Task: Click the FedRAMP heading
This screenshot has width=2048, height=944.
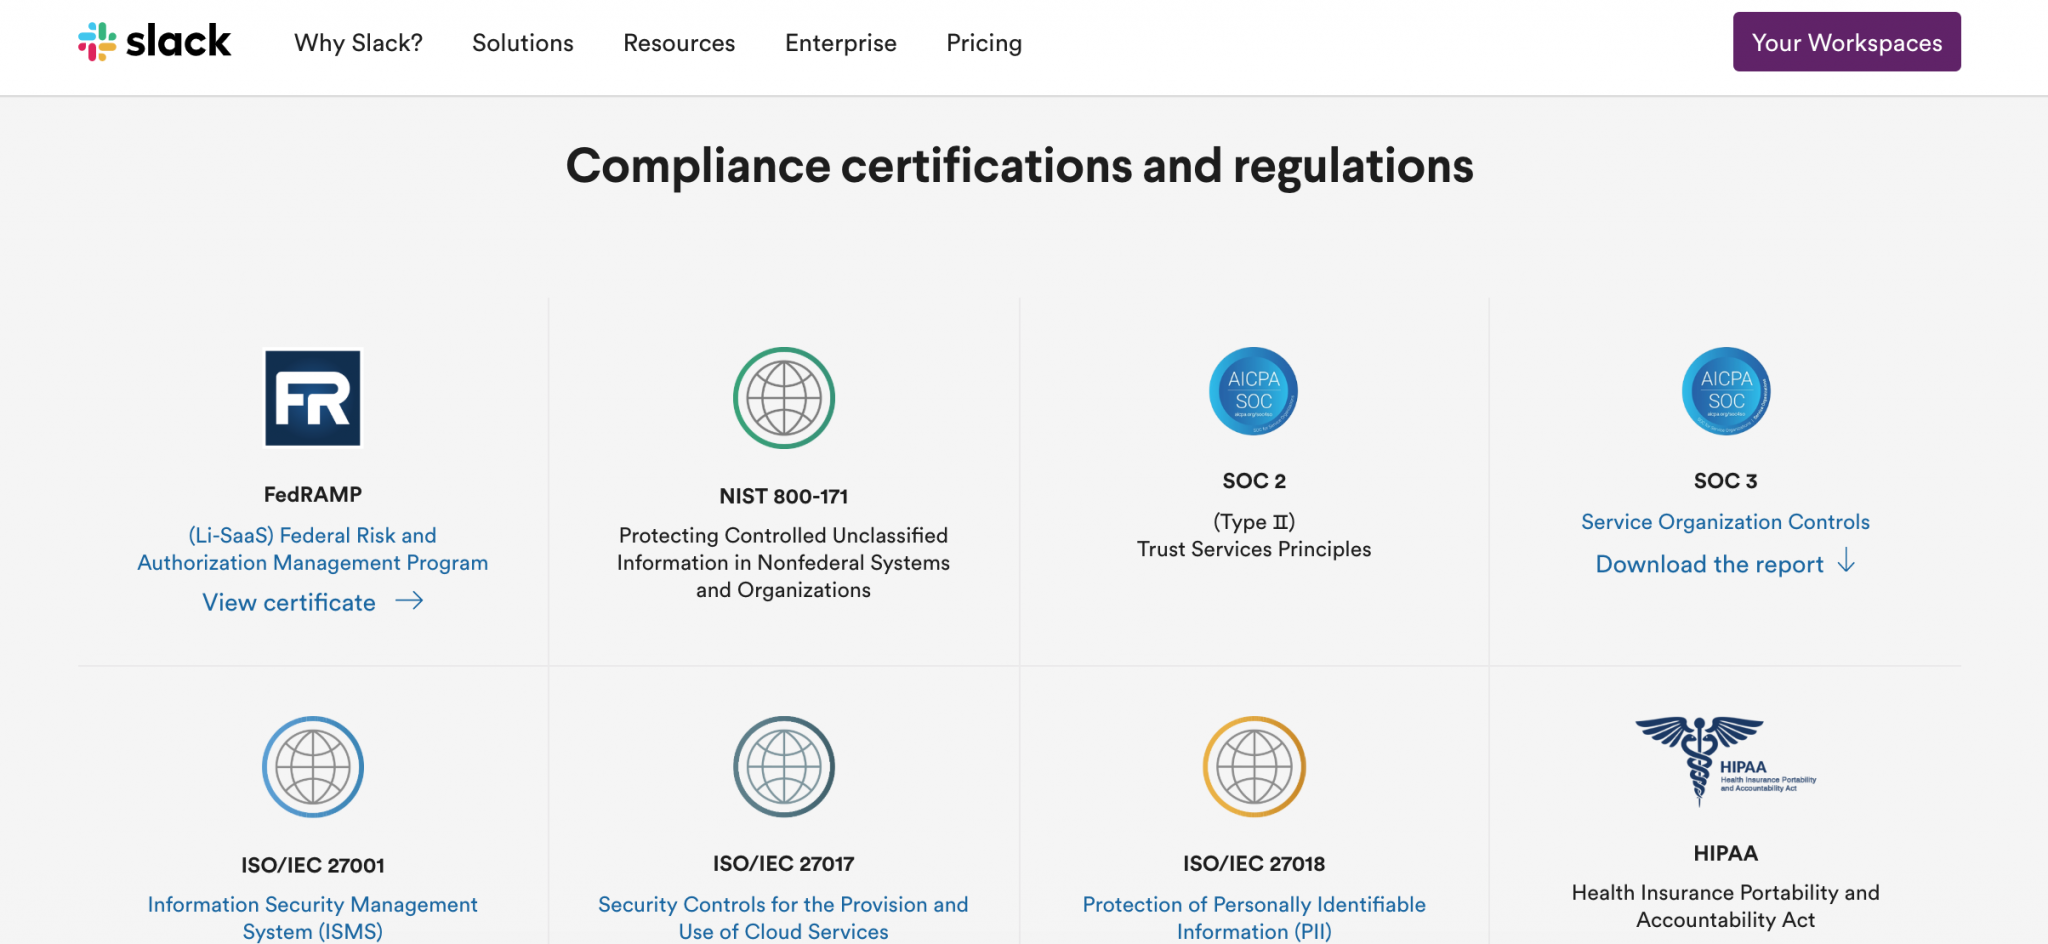Action: point(313,494)
